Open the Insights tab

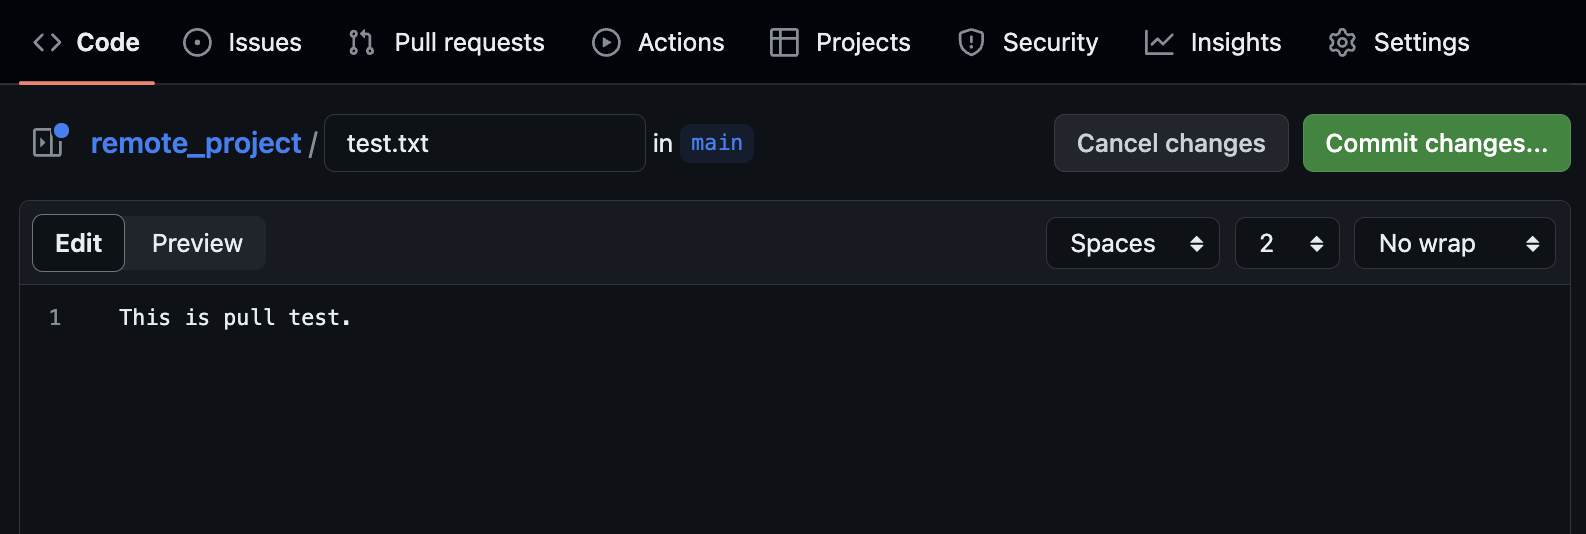tap(1235, 42)
